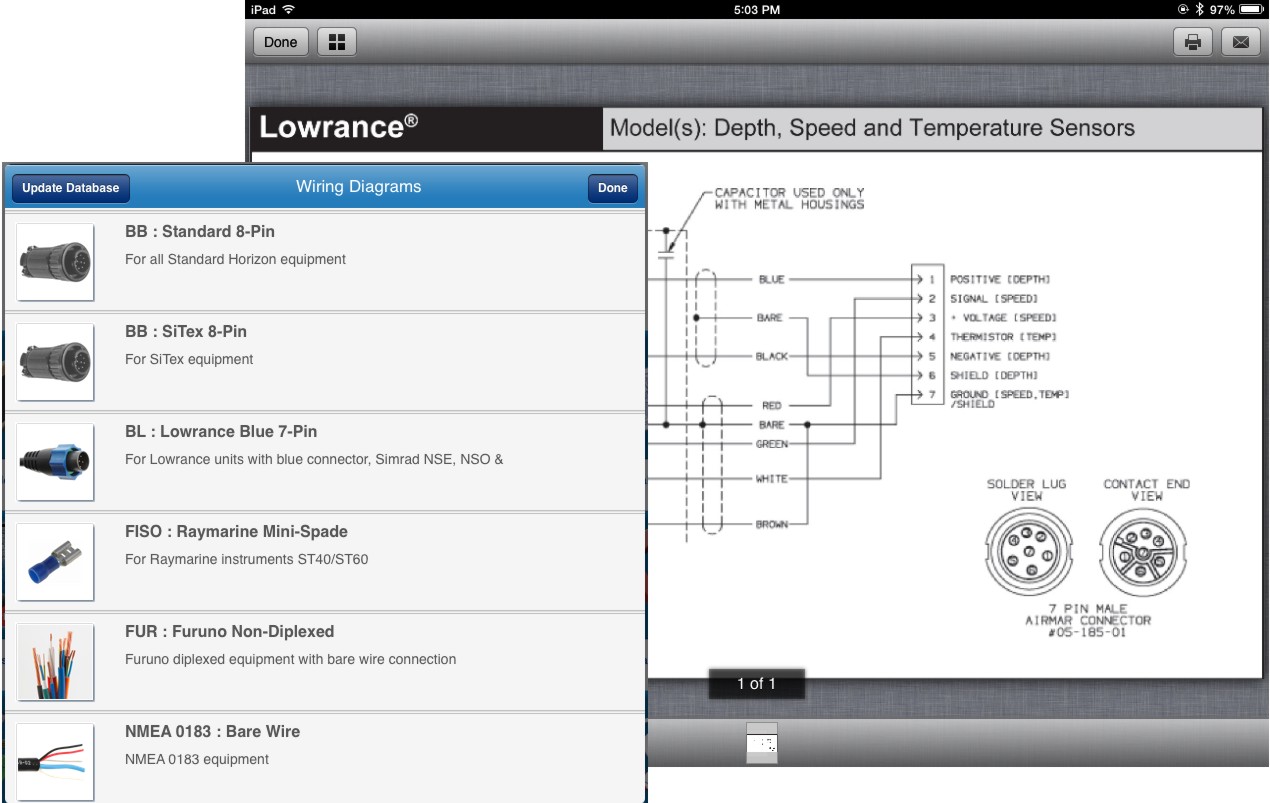Tap the '1 of 1' page indicator

757,684
